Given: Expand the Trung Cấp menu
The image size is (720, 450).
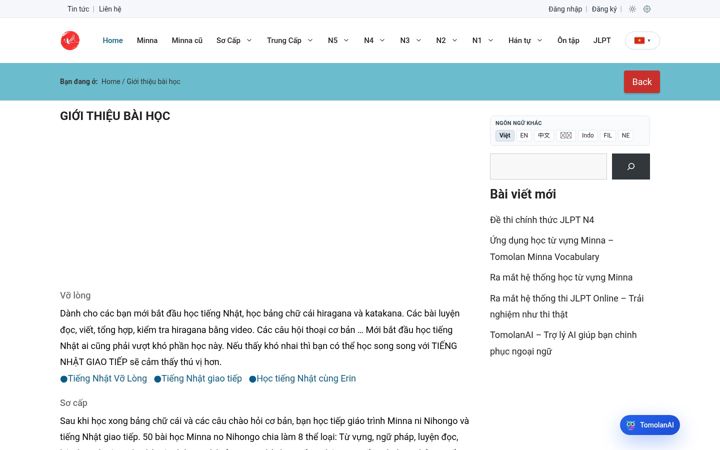Looking at the screenshot, I should pos(289,40).
